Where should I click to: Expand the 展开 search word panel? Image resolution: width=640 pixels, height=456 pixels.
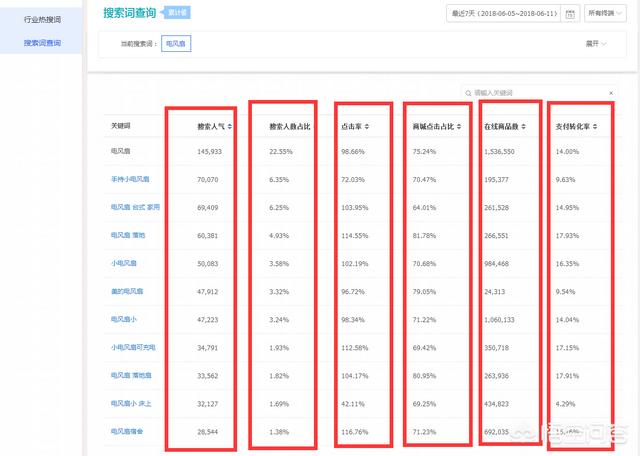click(596, 44)
